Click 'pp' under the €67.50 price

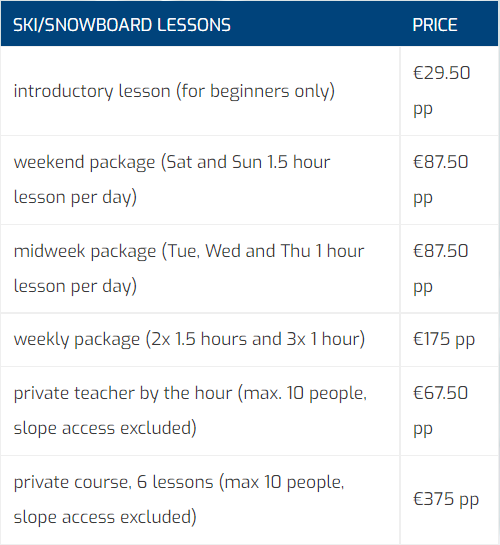[423, 430]
